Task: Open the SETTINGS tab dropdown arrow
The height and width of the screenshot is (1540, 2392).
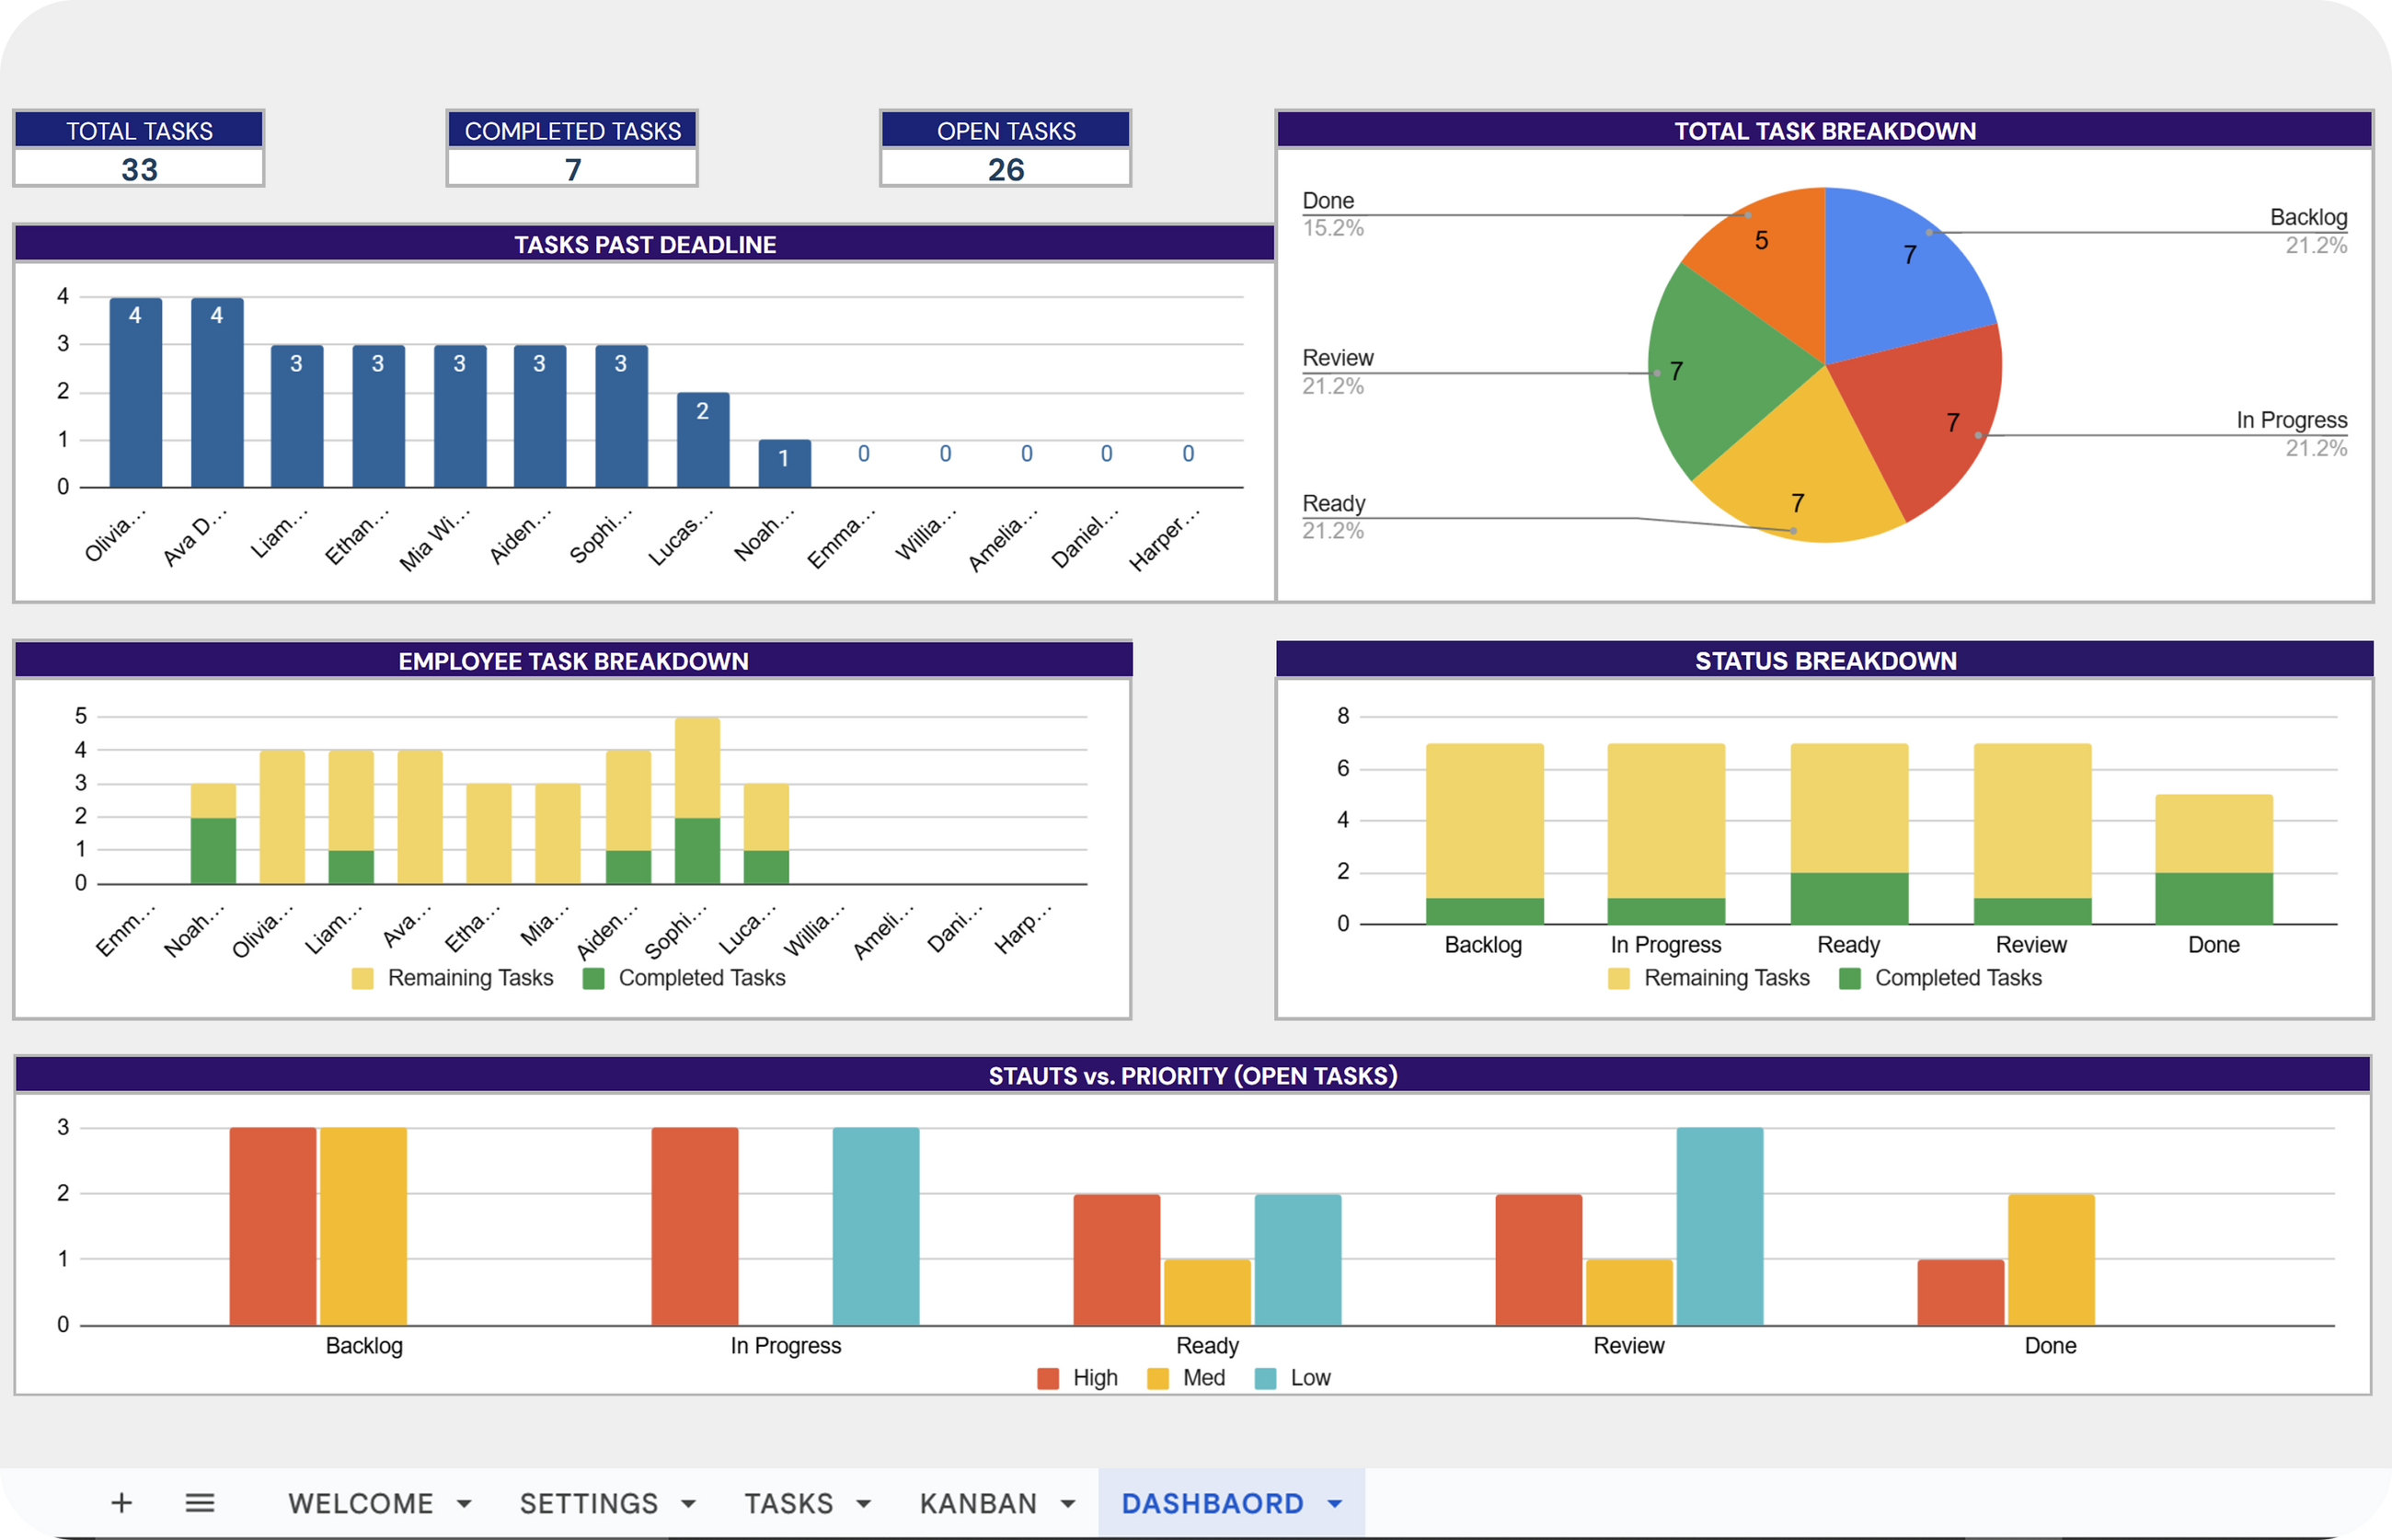Action: tap(688, 1503)
